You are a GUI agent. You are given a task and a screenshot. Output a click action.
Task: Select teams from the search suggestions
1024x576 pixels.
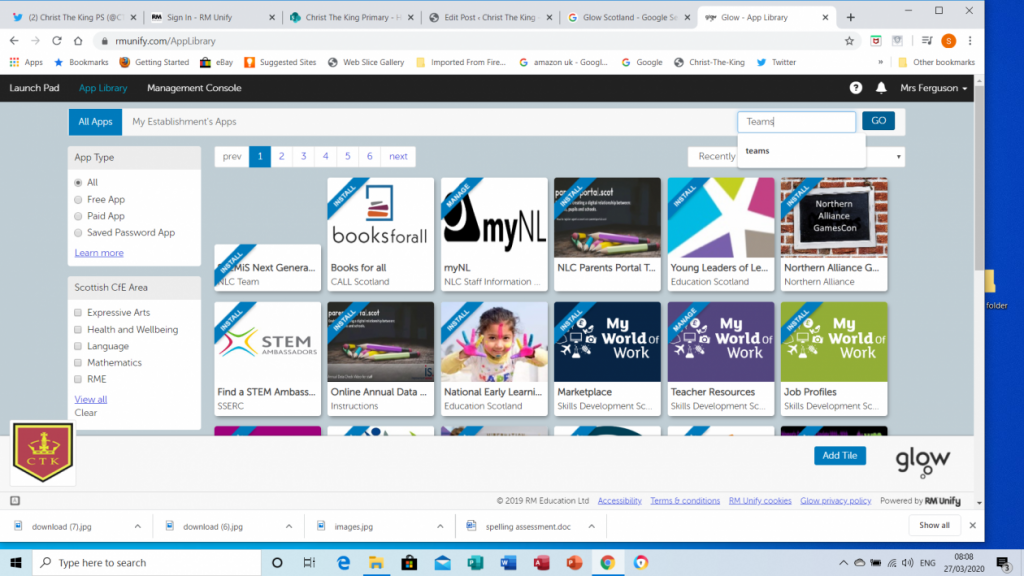(758, 151)
